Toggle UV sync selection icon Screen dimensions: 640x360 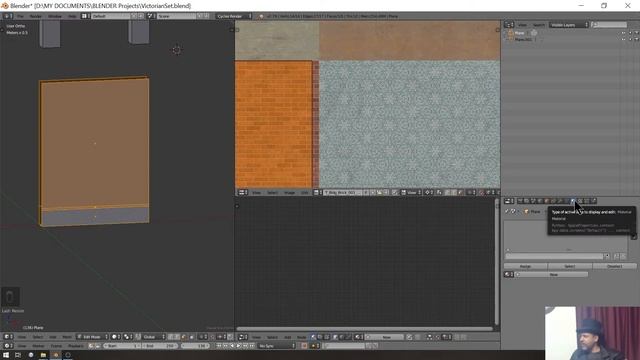pos(439,192)
